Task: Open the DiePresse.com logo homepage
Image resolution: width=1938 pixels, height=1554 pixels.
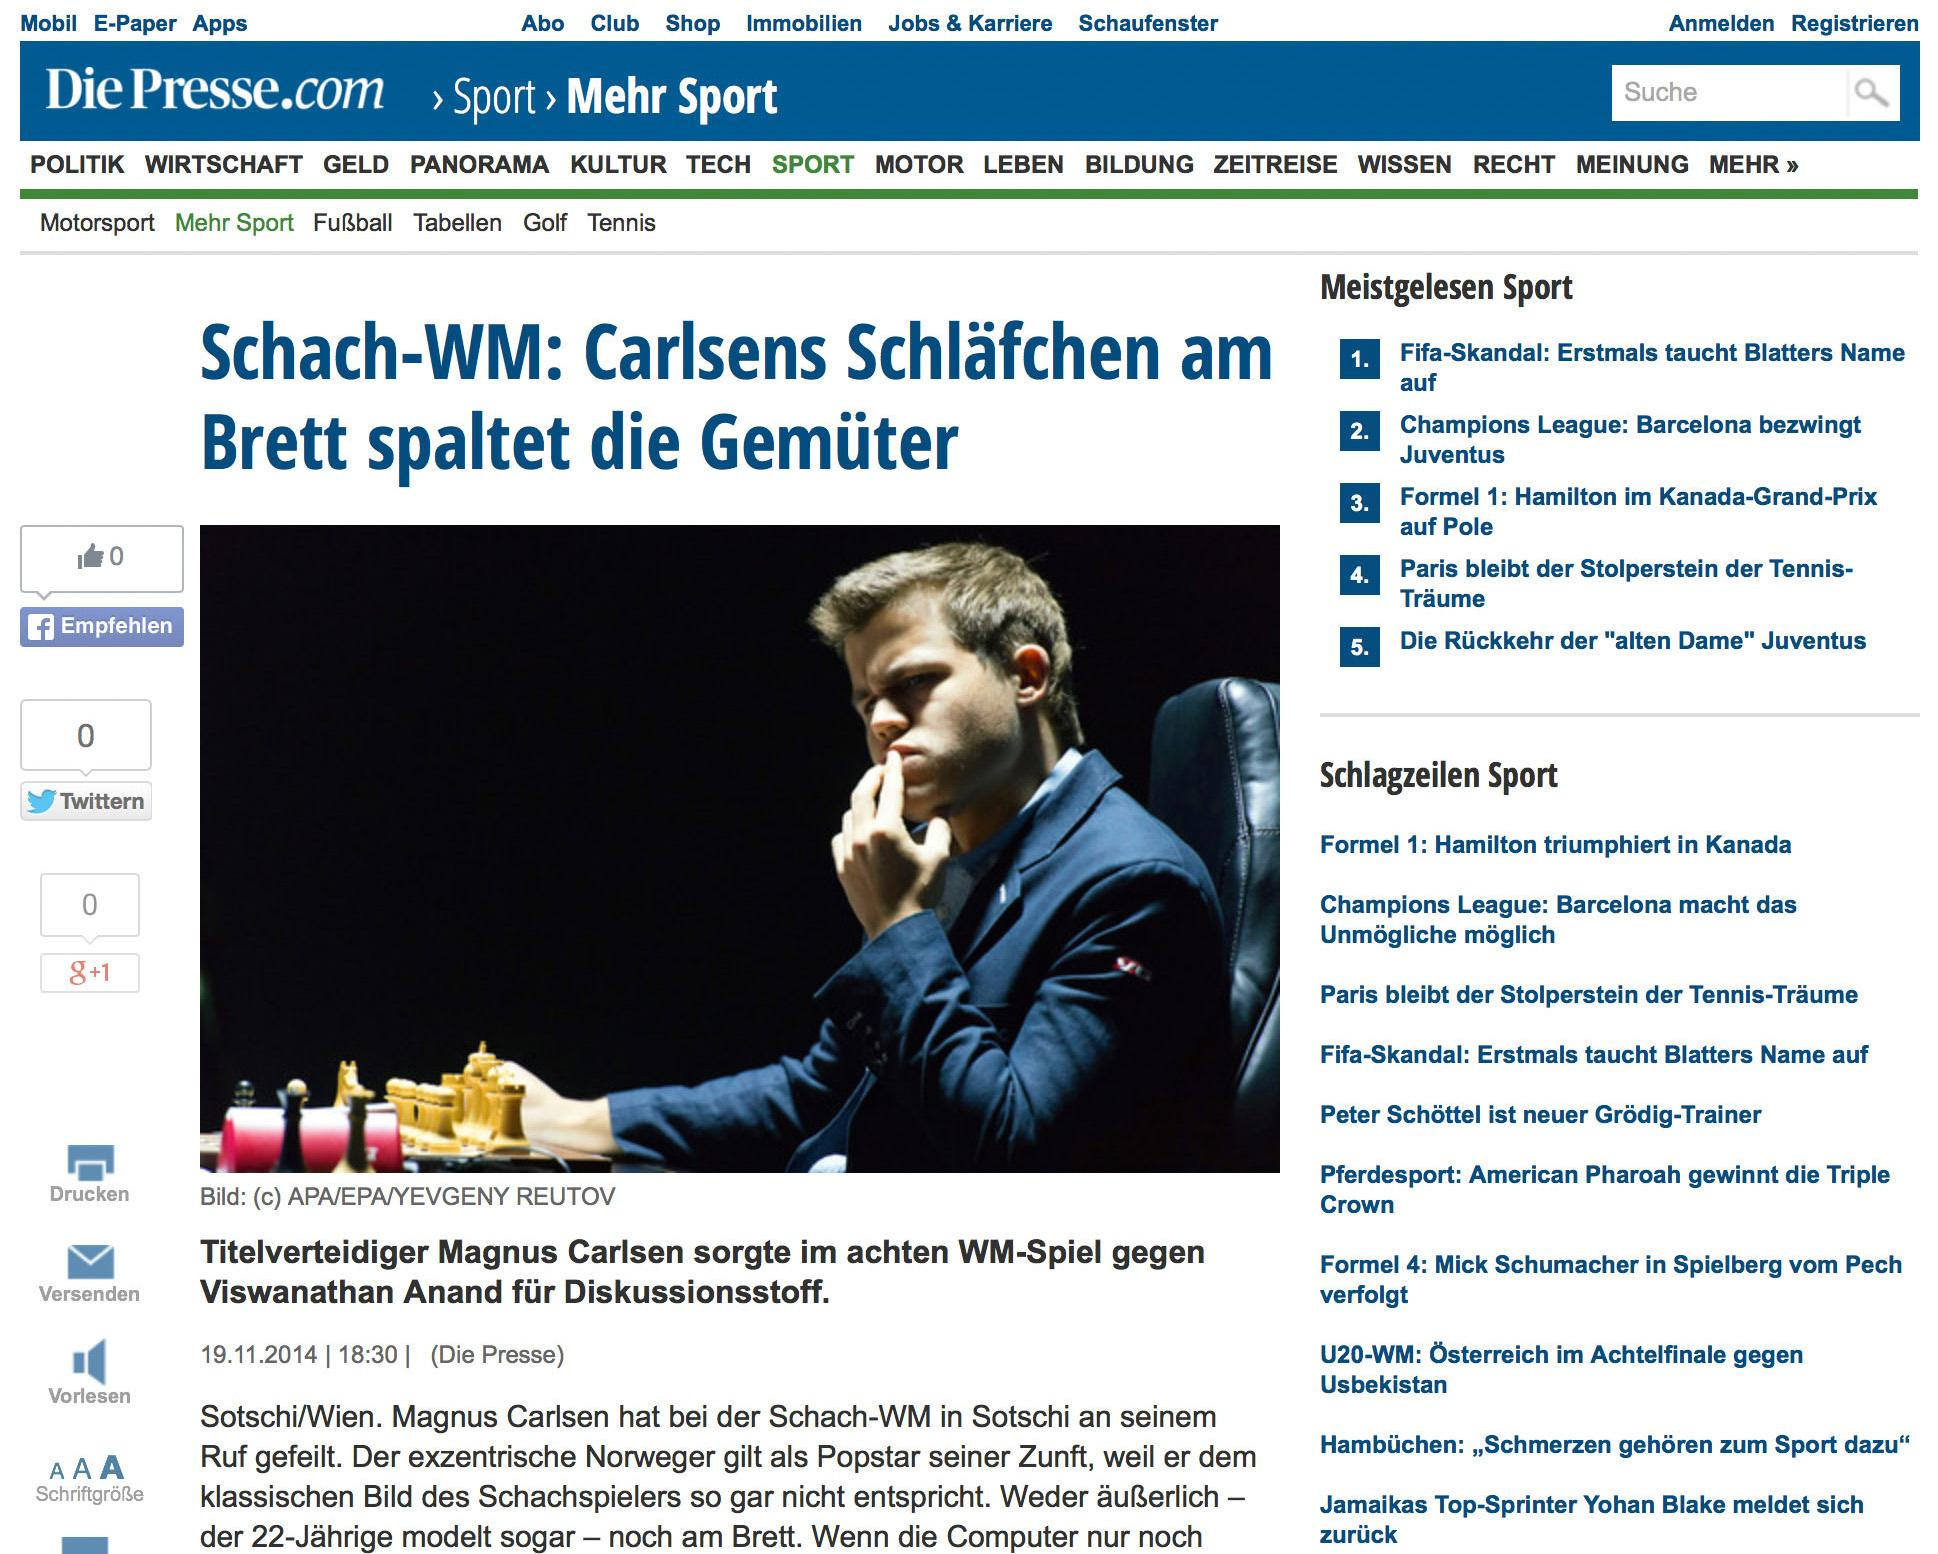Action: click(214, 90)
